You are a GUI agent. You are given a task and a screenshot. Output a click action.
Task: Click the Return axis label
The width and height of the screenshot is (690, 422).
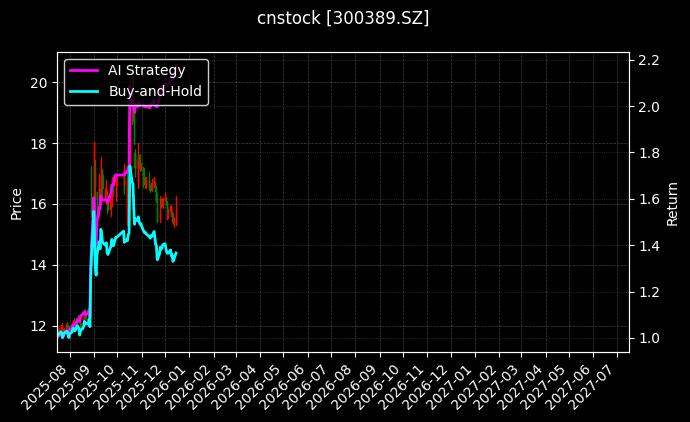(672, 204)
